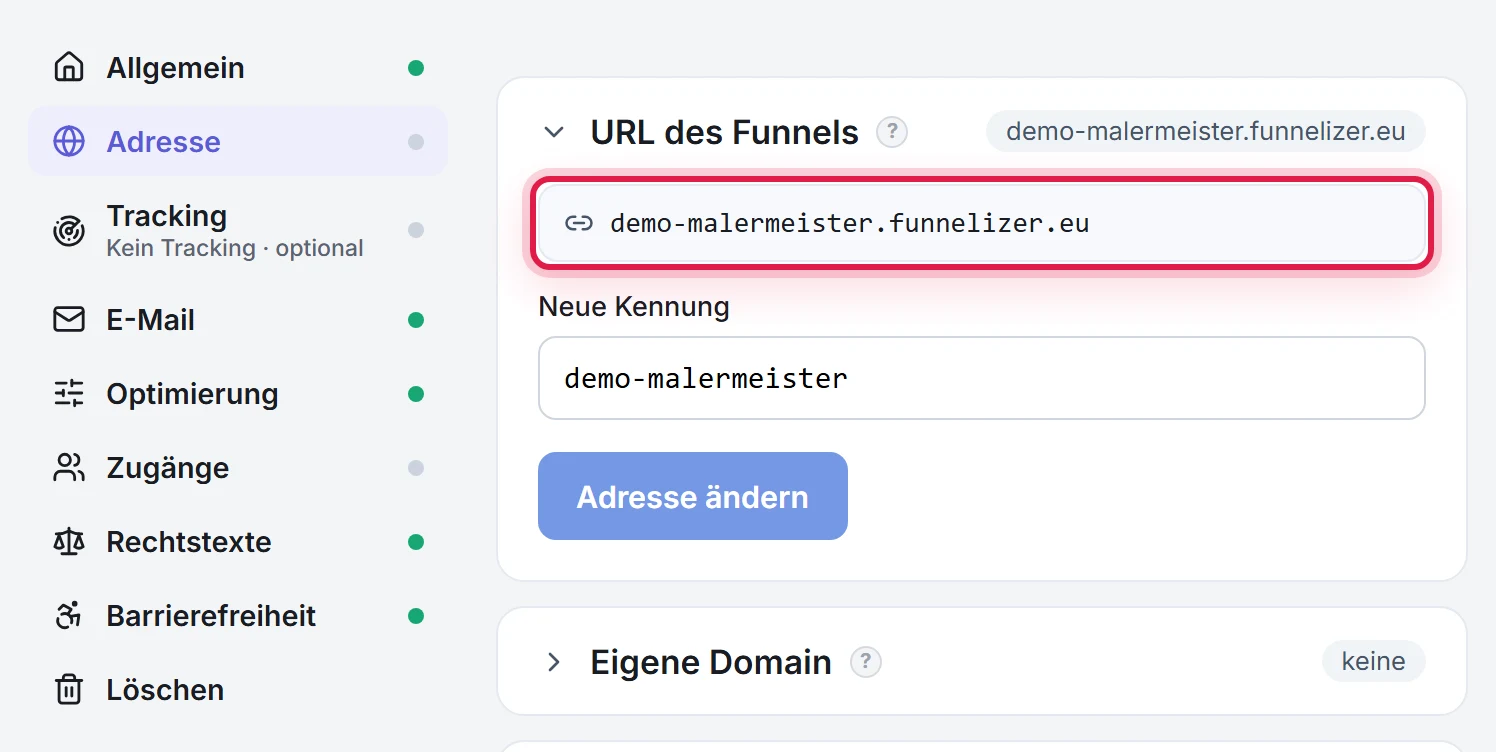Image resolution: width=1496 pixels, height=752 pixels.
Task: Click the Adresse ändern button
Action: (x=693, y=496)
